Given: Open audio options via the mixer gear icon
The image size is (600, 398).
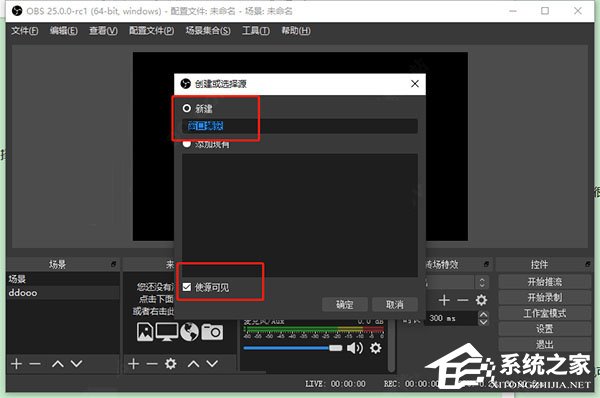Looking at the screenshot, I should click(376, 348).
